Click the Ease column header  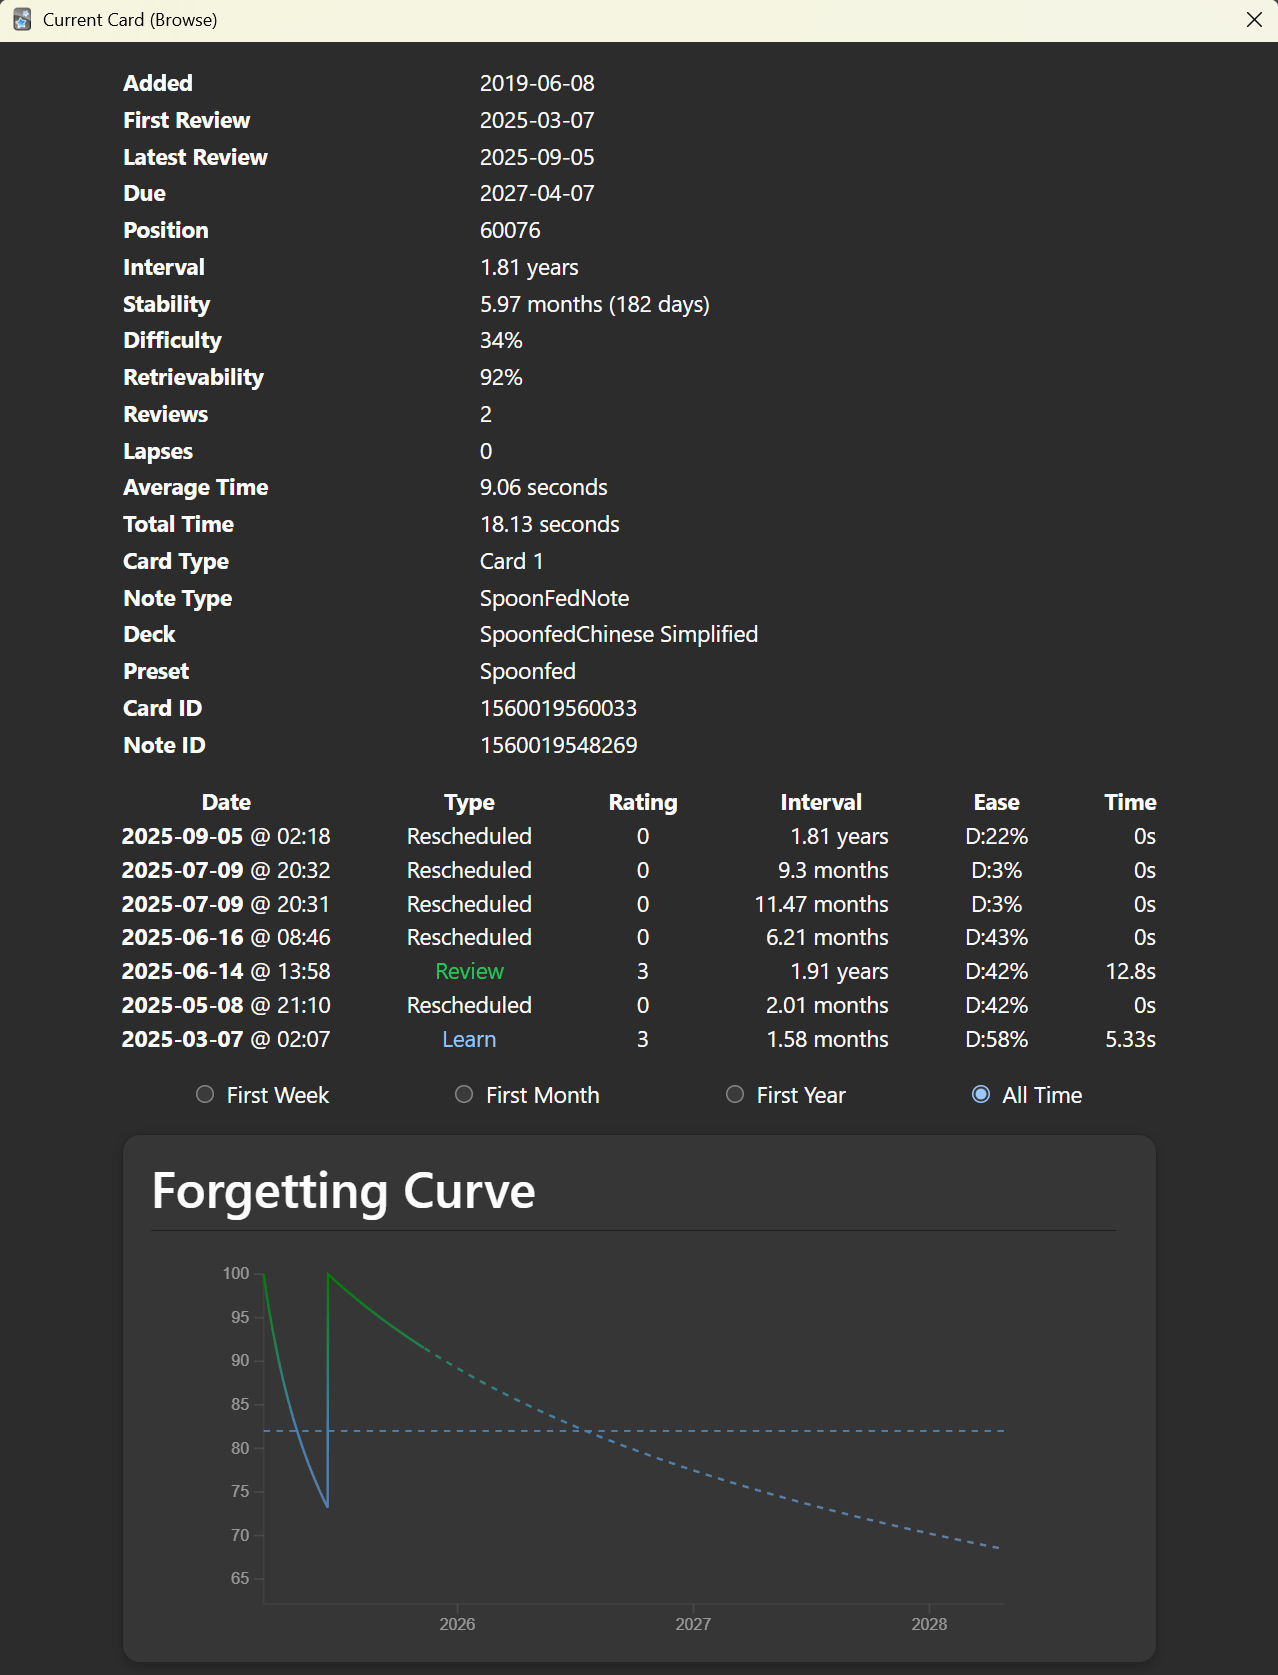(x=996, y=802)
